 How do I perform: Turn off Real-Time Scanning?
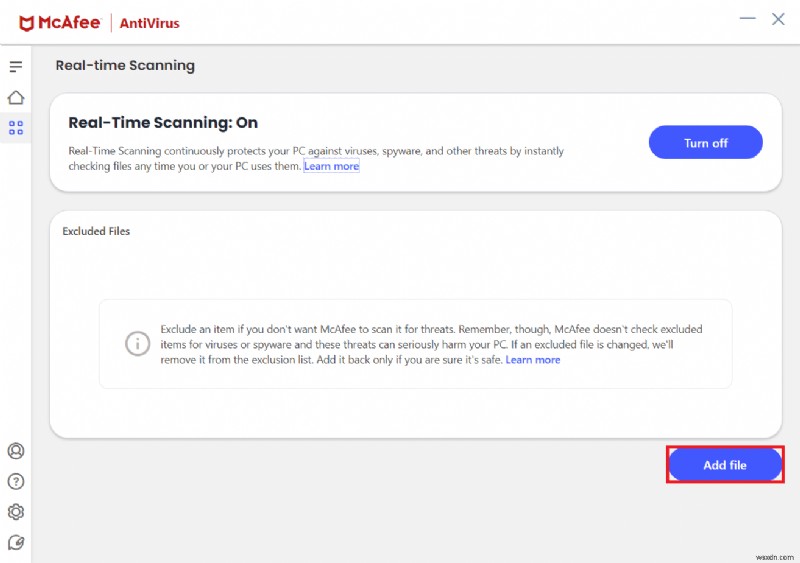point(705,143)
